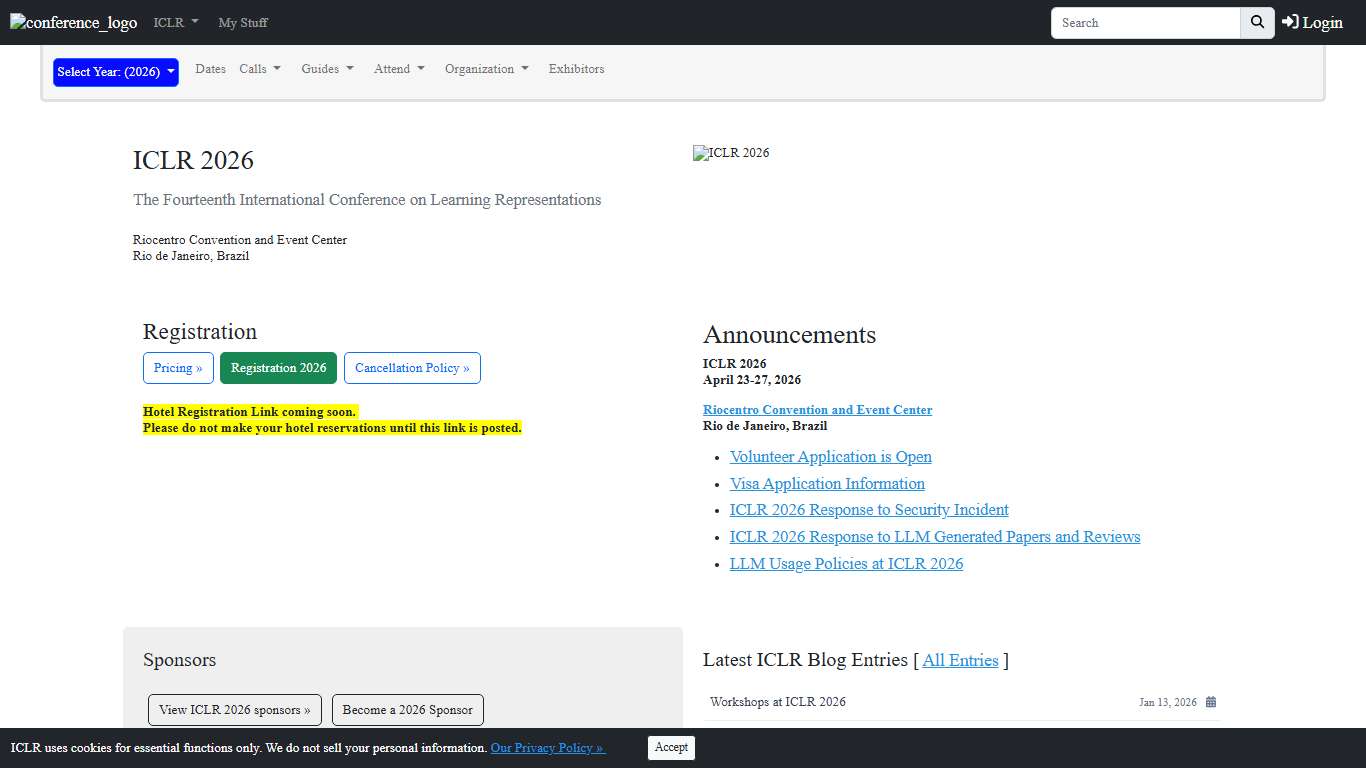The height and width of the screenshot is (768, 1366).
Task: Go to the Dates menu item
Action: coord(210,69)
